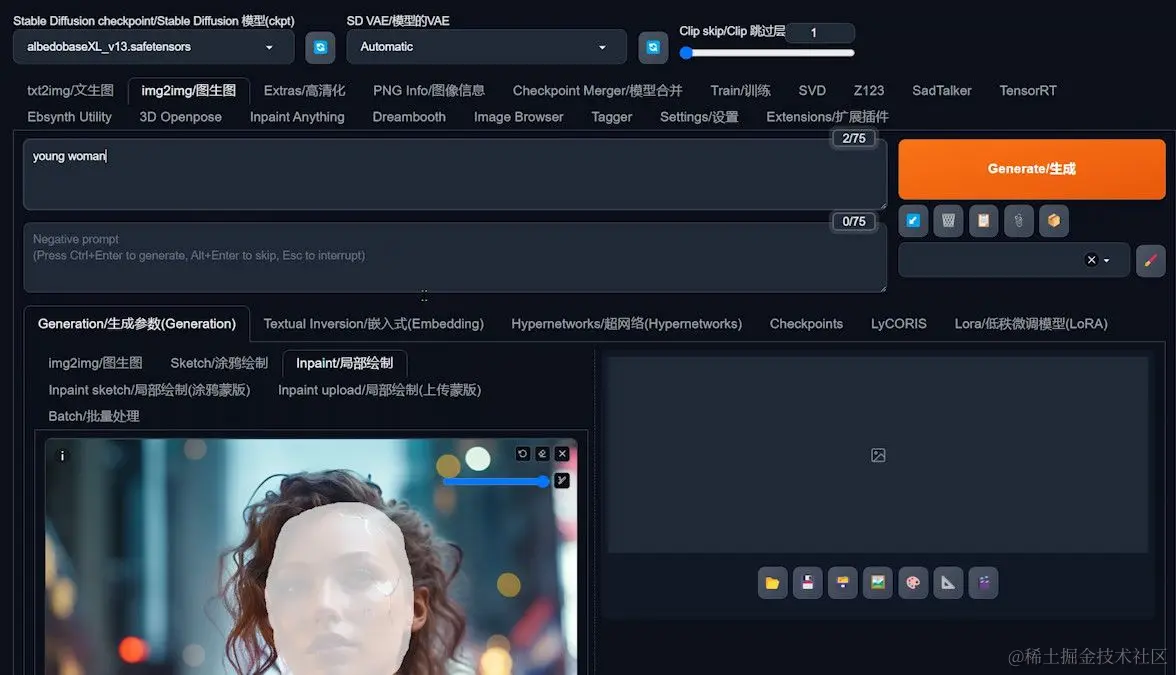This screenshot has width=1176, height=675.
Task: Switch to the Inpaint sketch sub-tab
Action: (x=149, y=390)
